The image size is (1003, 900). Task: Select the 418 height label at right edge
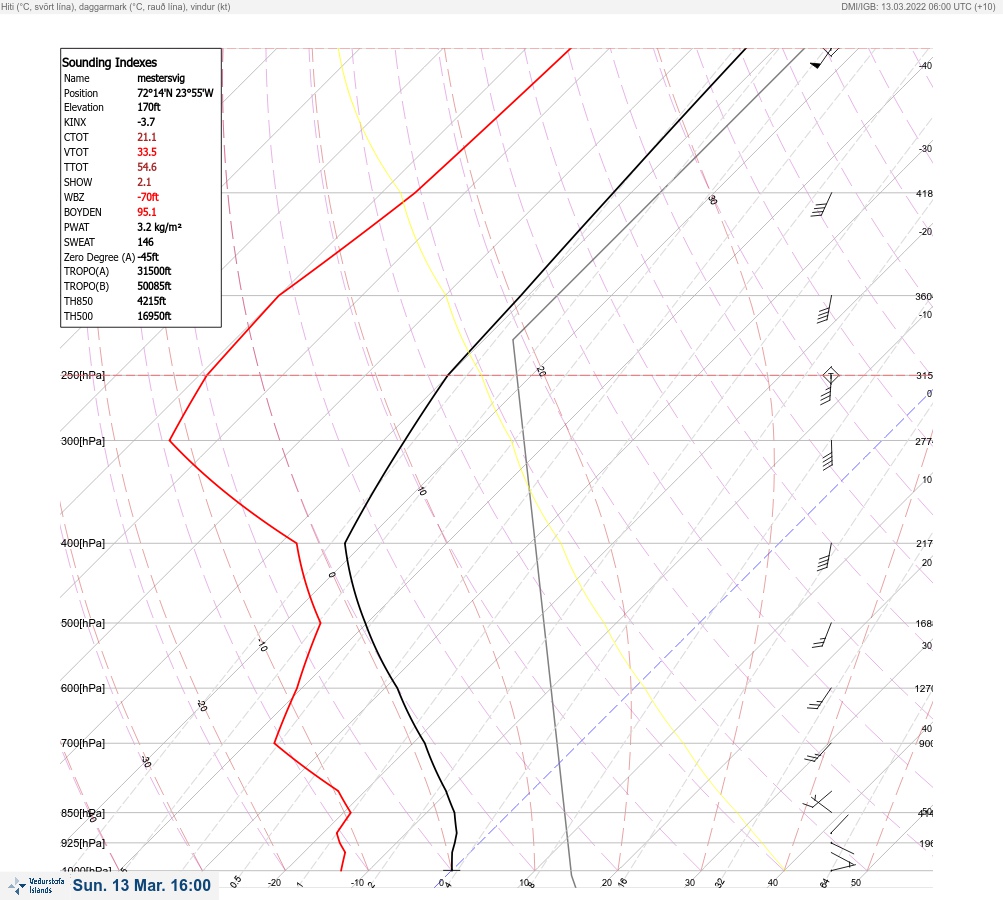coord(924,193)
